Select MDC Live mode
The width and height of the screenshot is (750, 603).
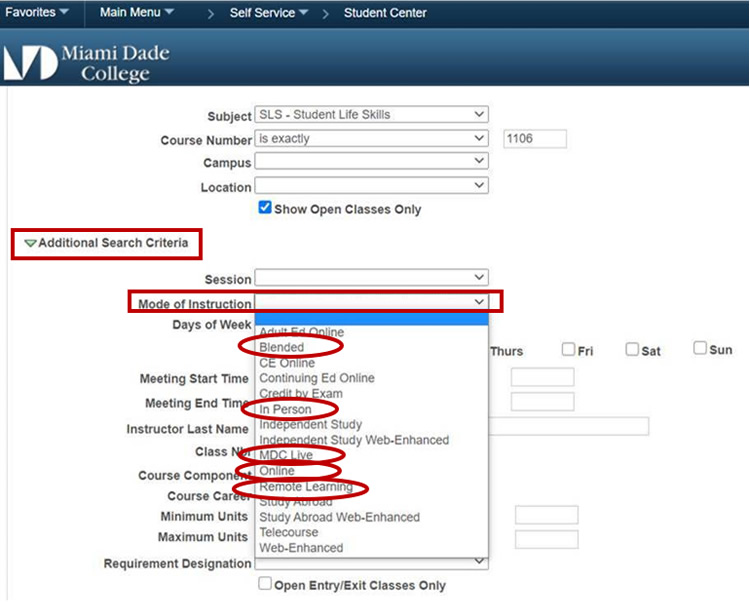(x=286, y=455)
